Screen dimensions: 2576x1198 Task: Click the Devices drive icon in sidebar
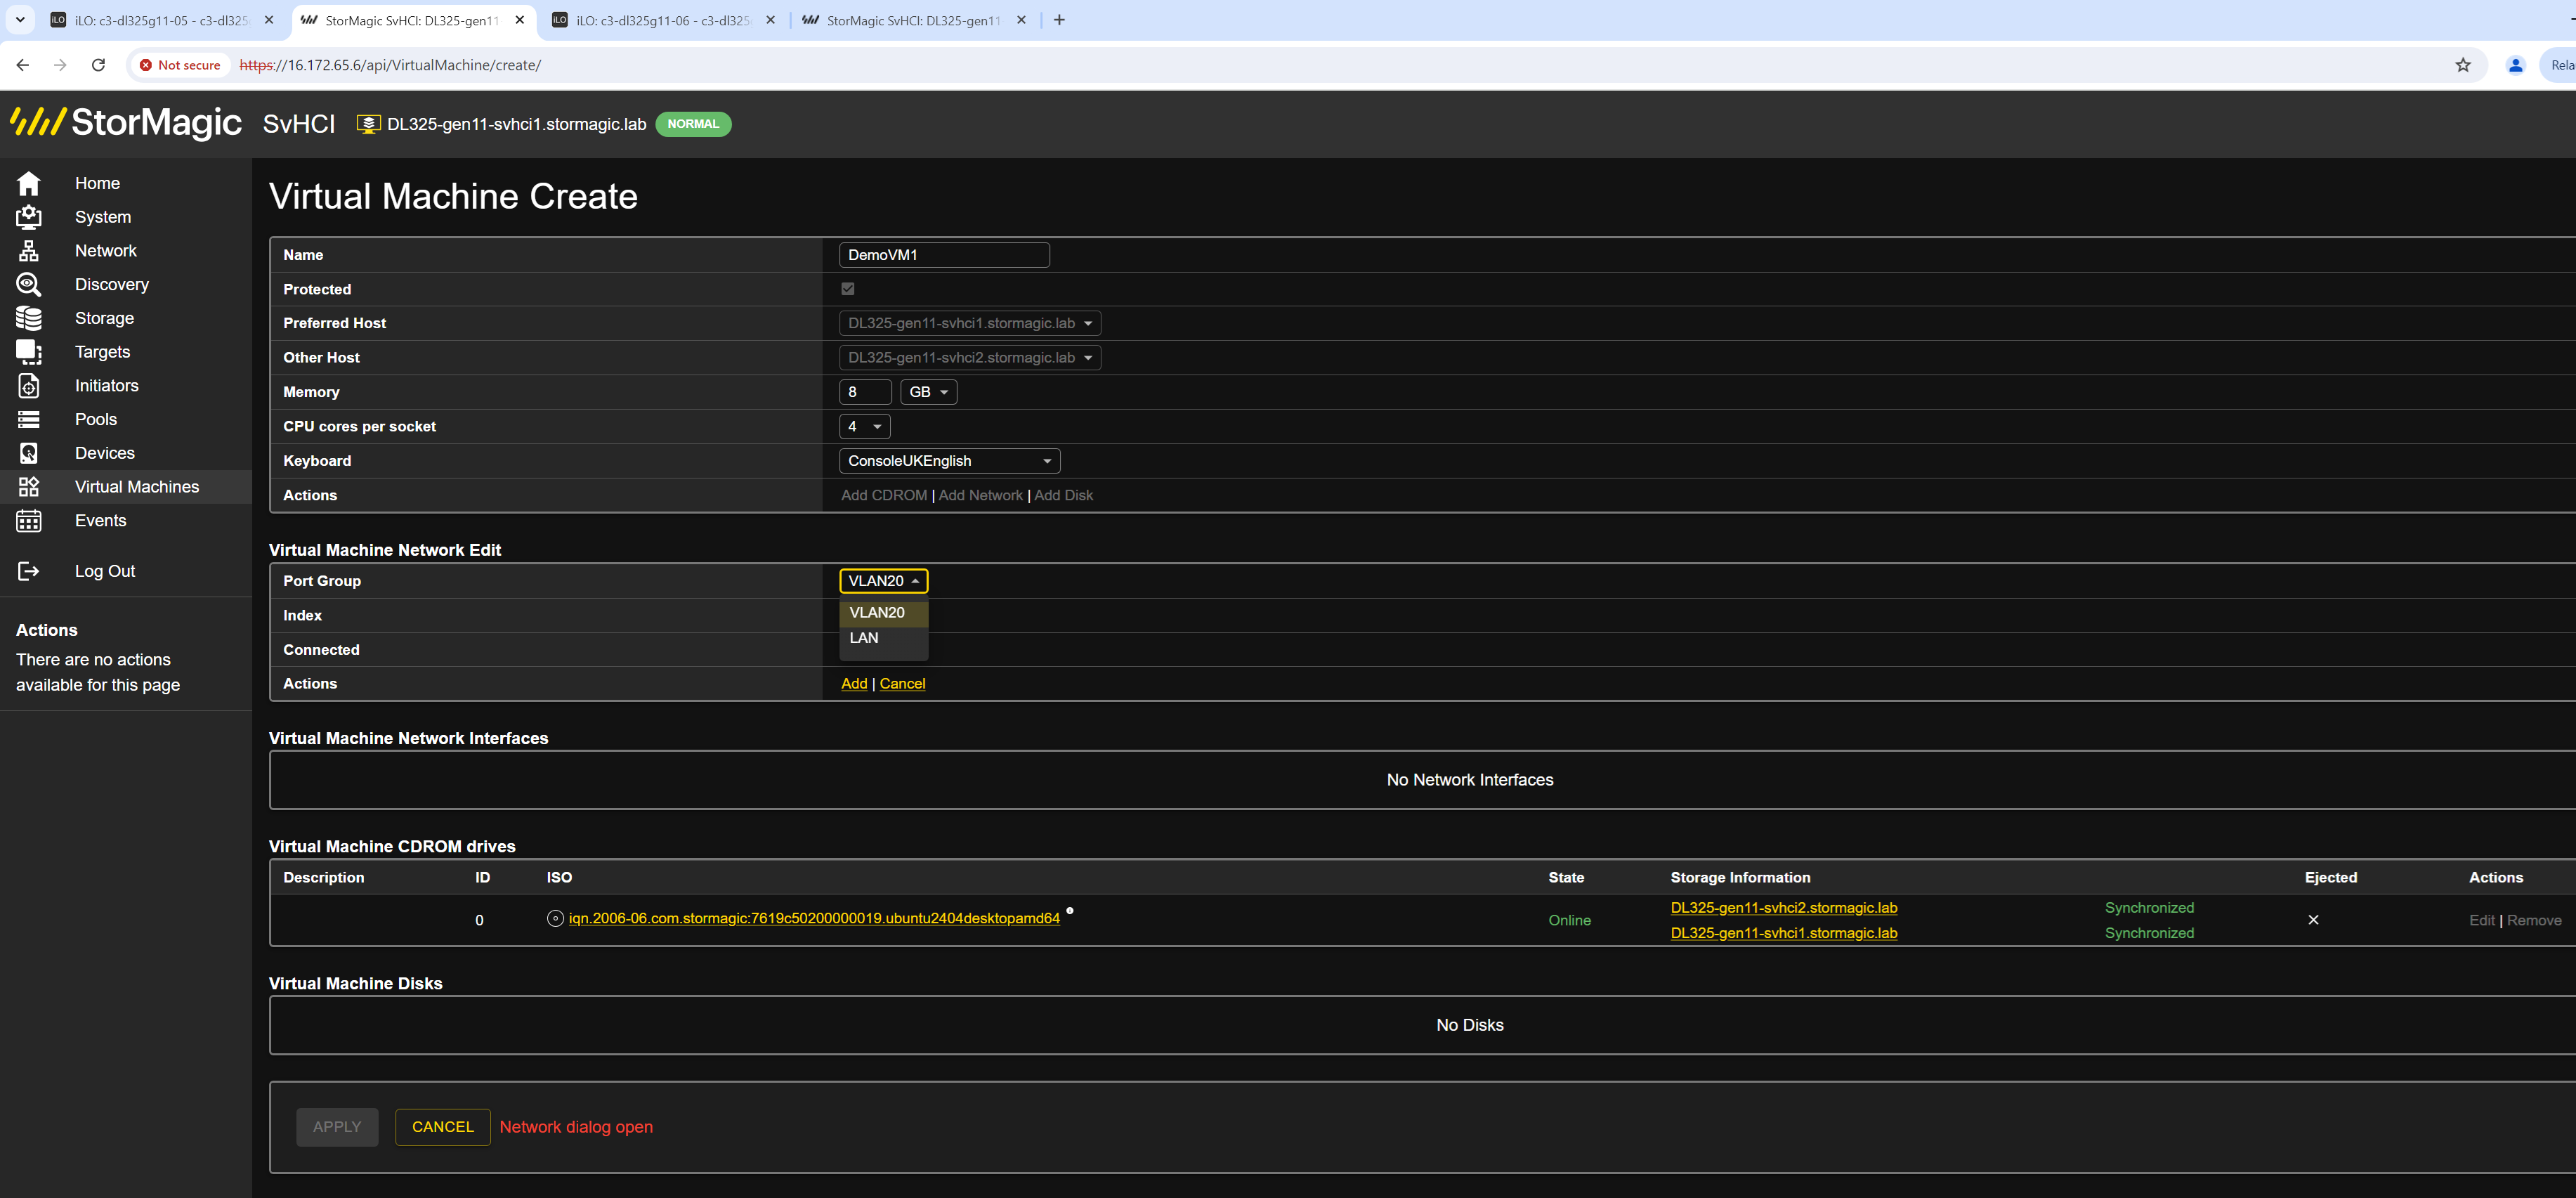(x=29, y=453)
